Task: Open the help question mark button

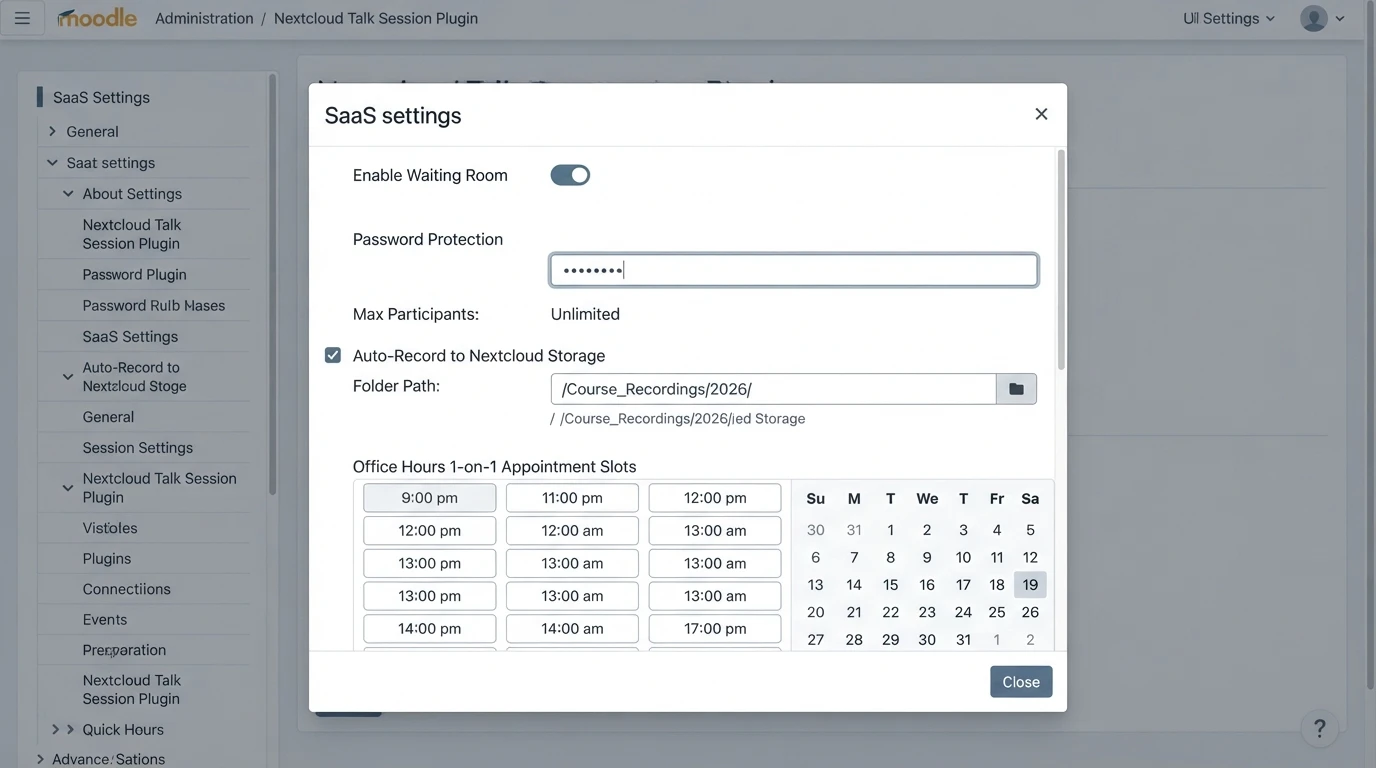Action: [1319, 728]
